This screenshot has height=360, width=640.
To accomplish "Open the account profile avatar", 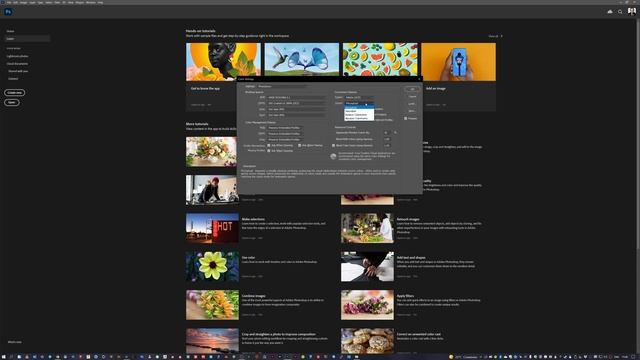I will (632, 11).
